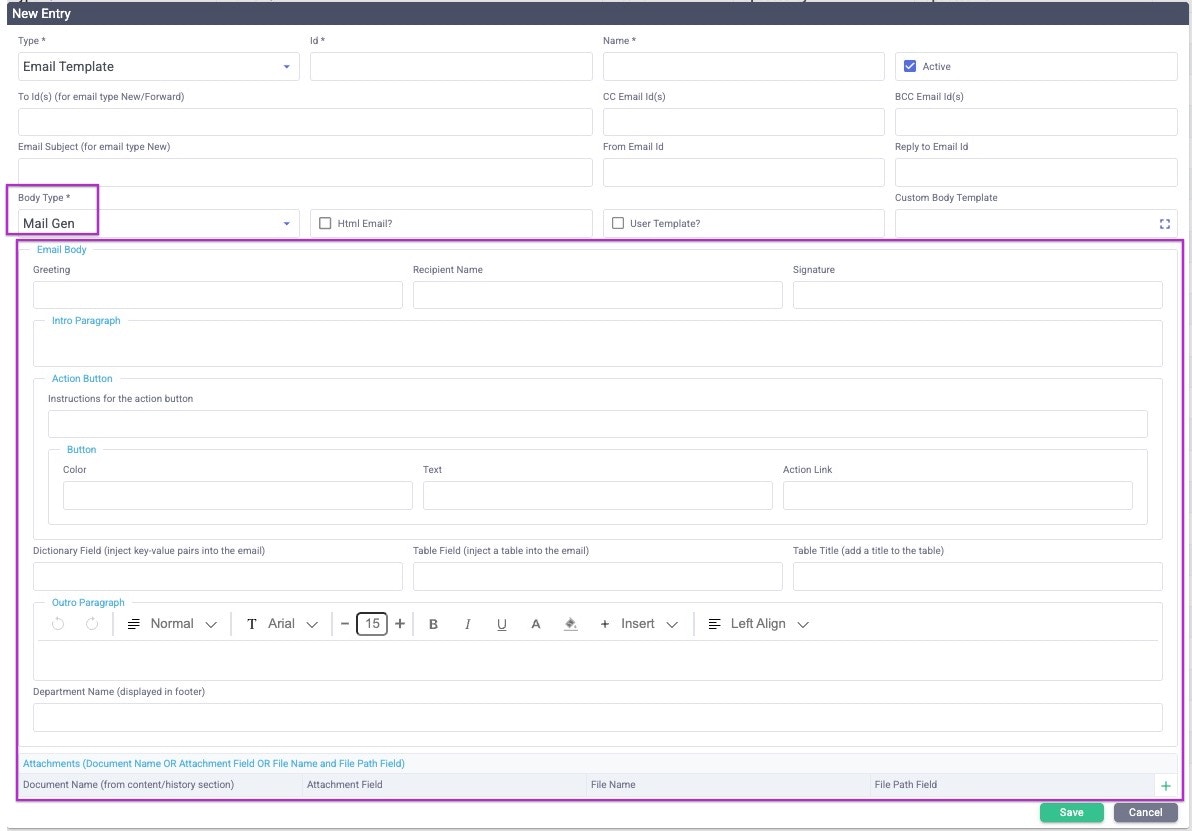This screenshot has height=831, width=1192.
Task: Check the User Template? checkbox
Action: [x=618, y=222]
